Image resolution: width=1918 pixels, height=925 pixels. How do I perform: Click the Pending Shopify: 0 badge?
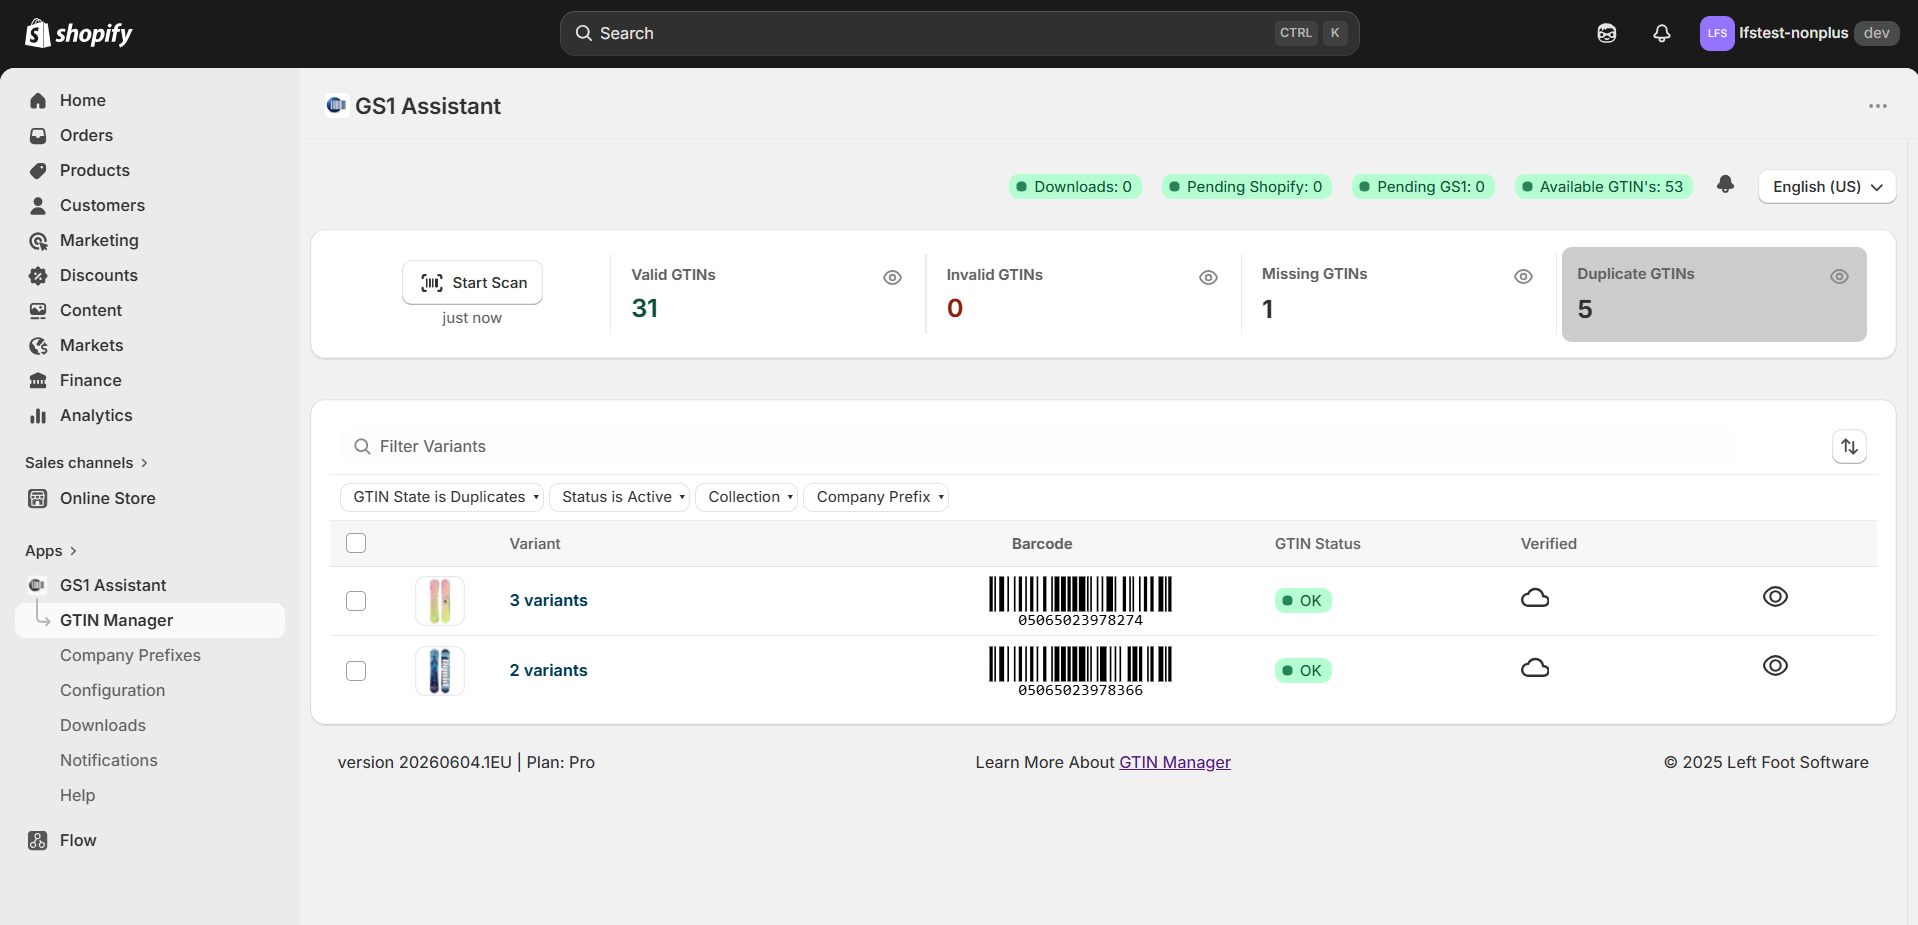[x=1246, y=187]
